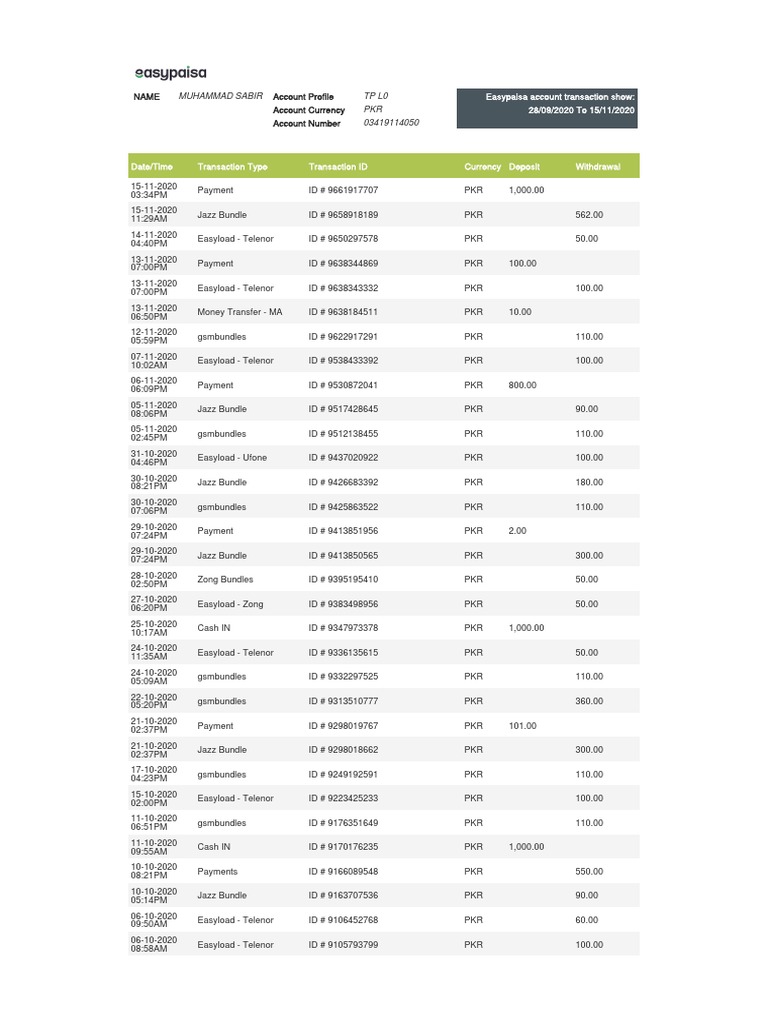Click the Payments entry dated 10-10-2020

point(218,872)
